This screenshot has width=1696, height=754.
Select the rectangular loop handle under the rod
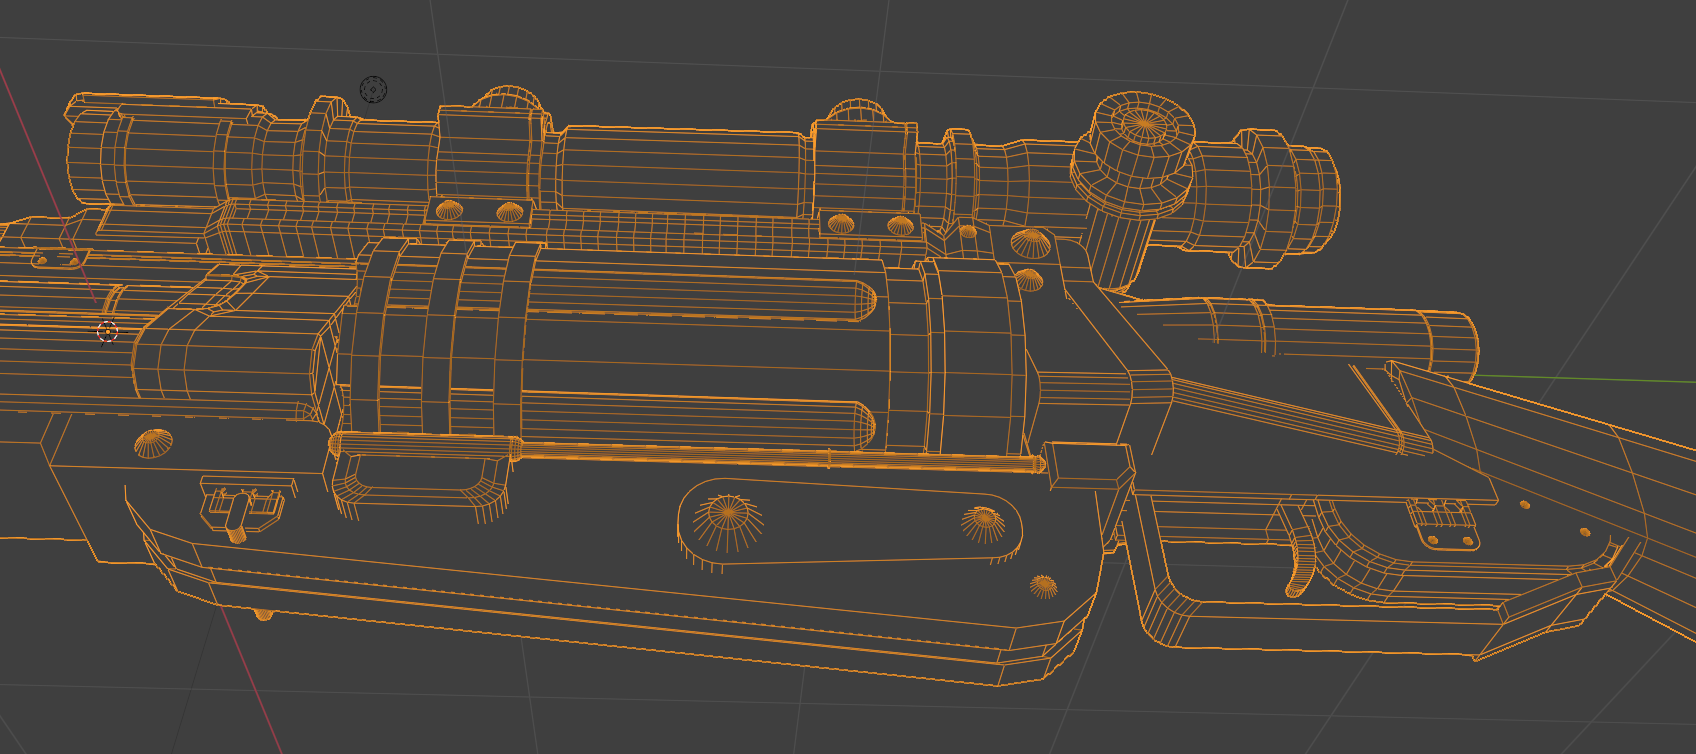click(420, 483)
